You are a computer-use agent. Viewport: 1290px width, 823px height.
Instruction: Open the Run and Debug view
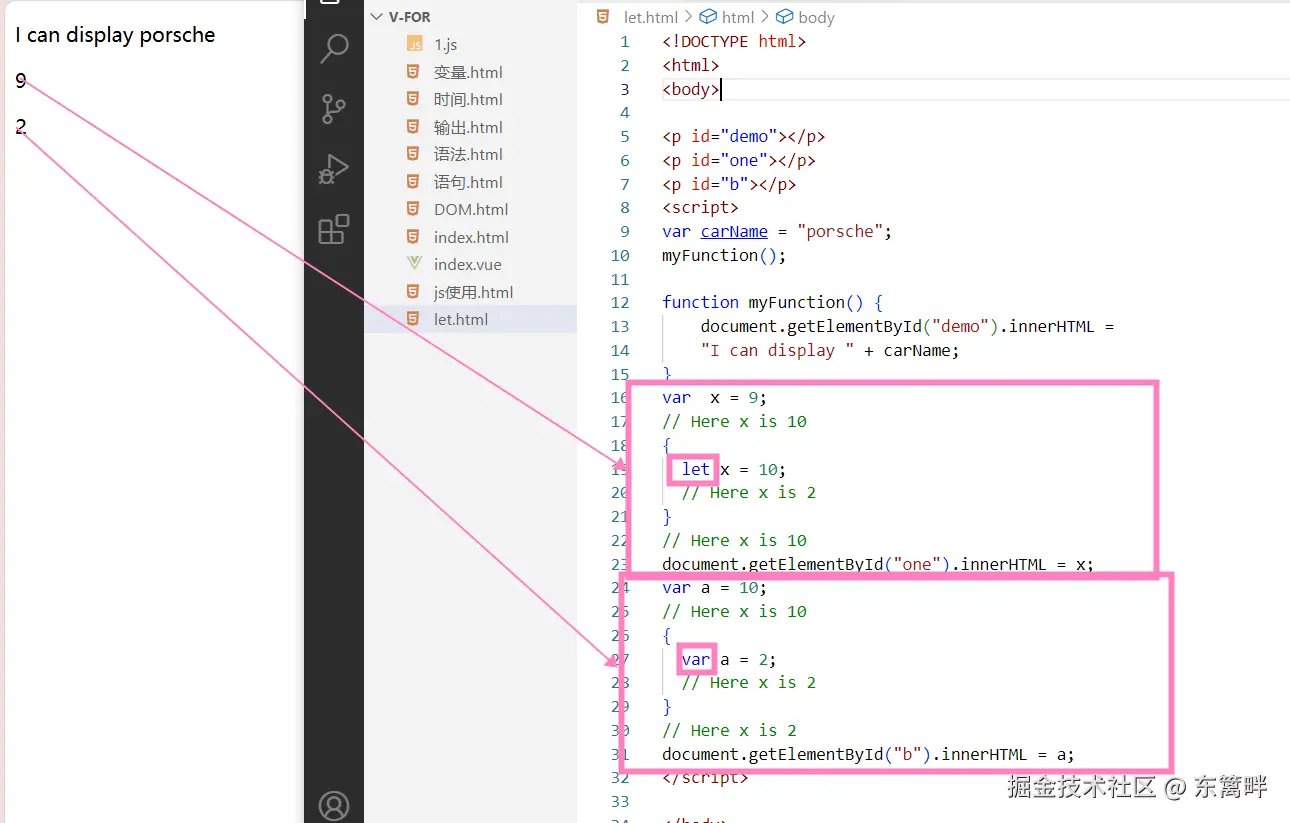click(x=334, y=169)
